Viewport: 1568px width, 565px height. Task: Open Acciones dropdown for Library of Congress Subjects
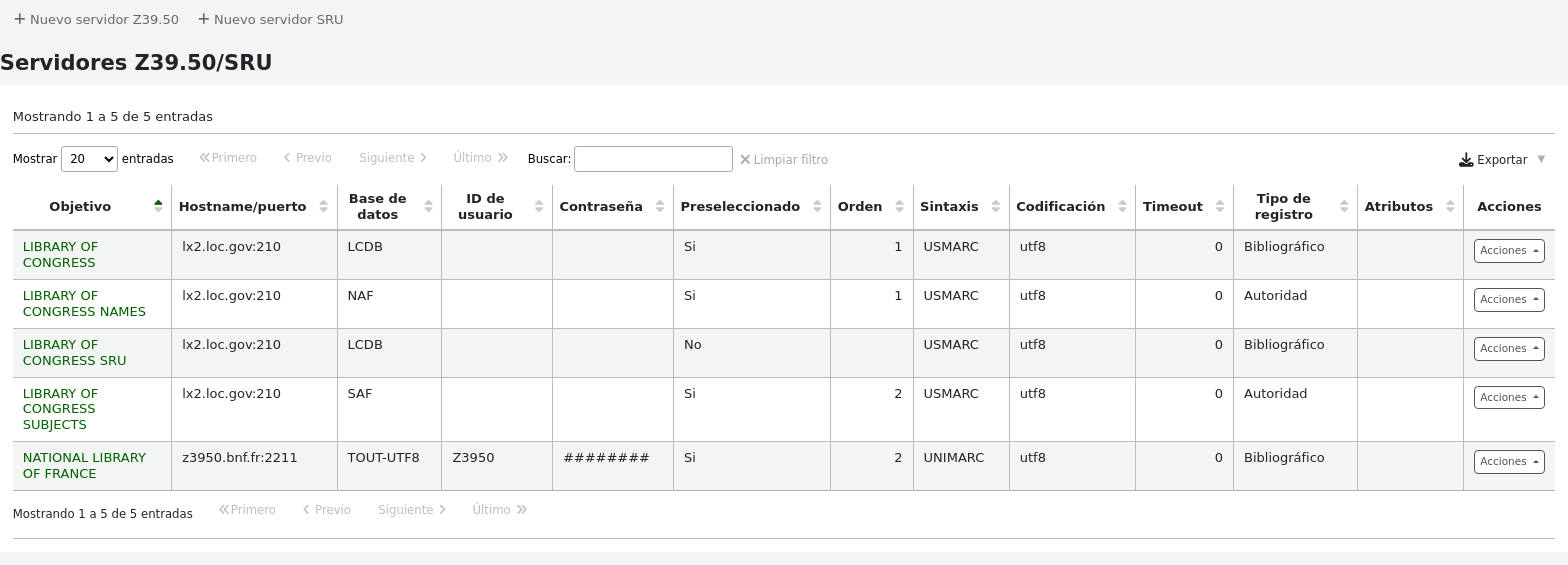pos(1508,398)
